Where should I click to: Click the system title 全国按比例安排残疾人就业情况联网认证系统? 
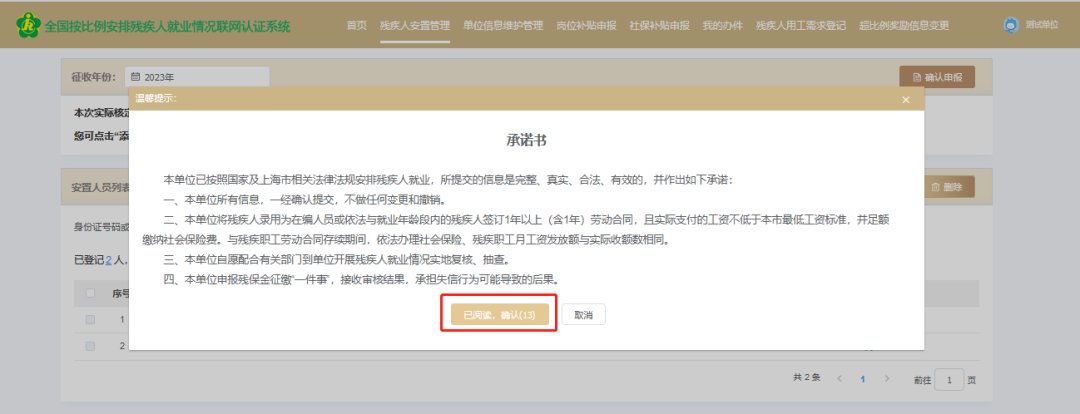point(167,27)
